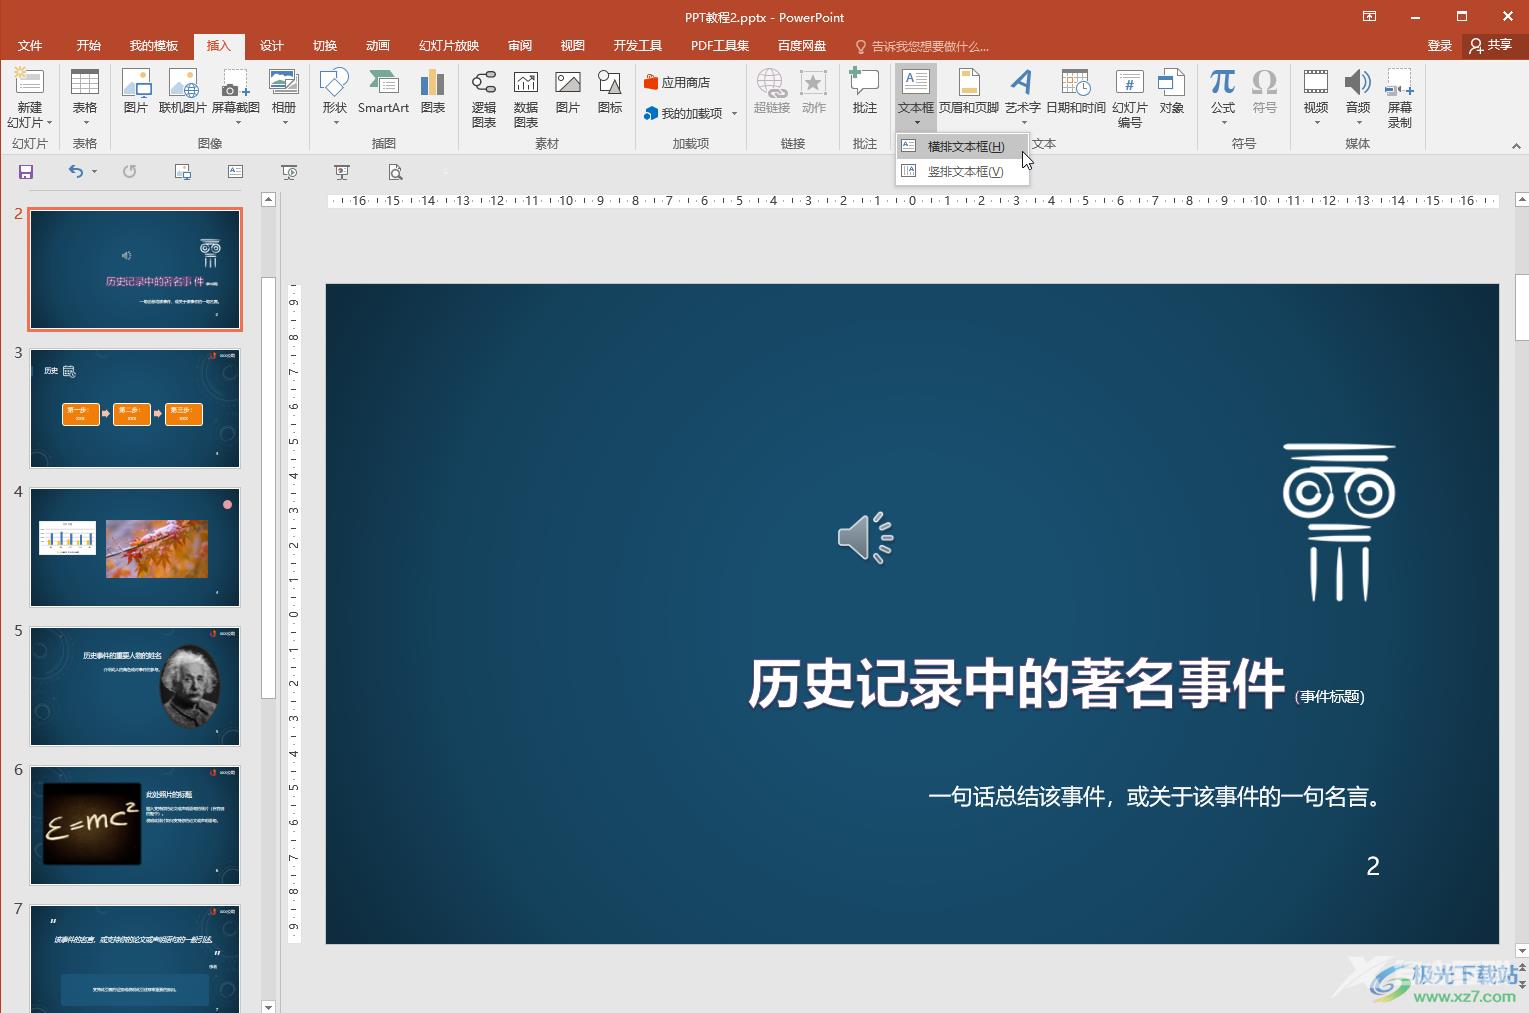Screen dimensions: 1529x1013
Task: Select slide 5 thumbnail with Einstein portrait
Action: point(135,686)
